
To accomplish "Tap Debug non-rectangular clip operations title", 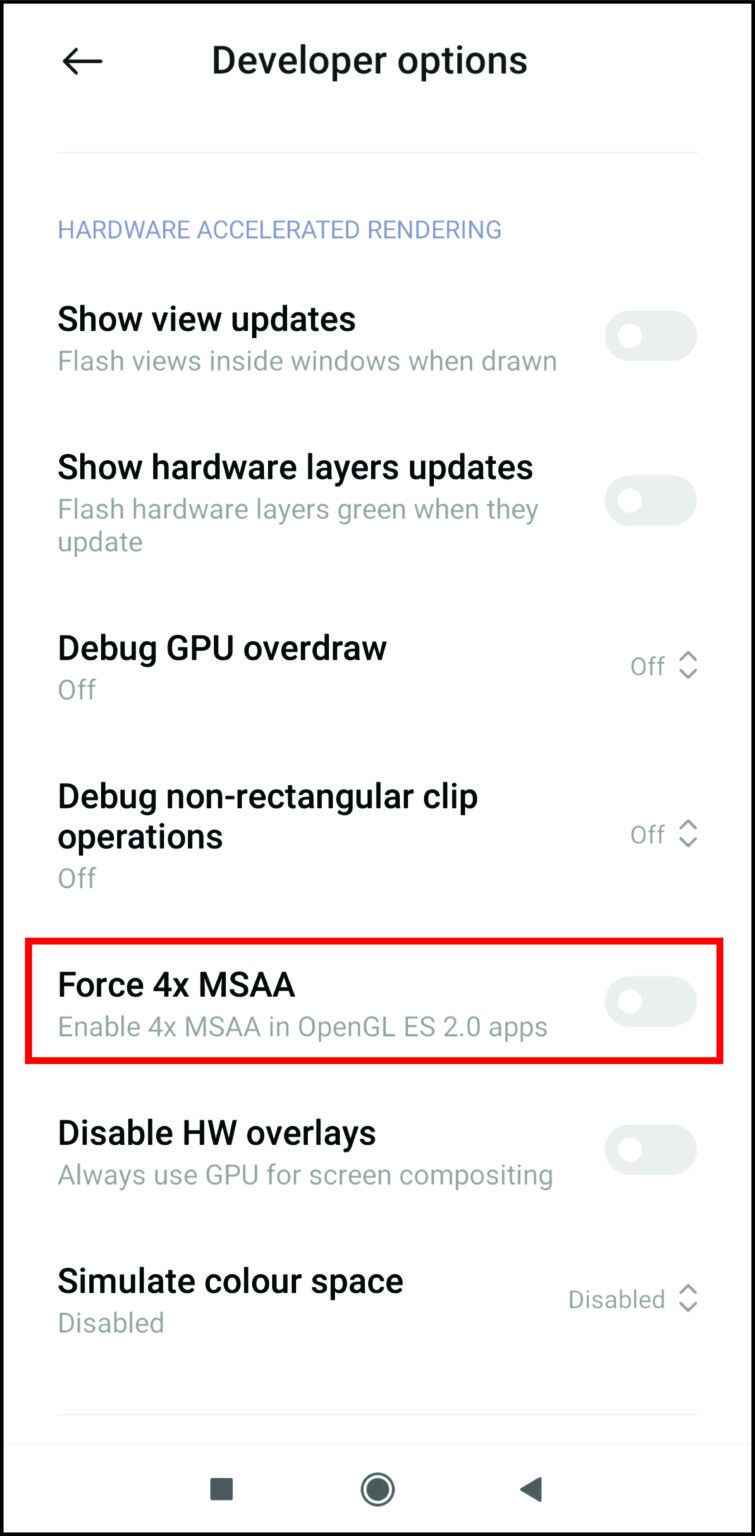I will click(x=268, y=816).
